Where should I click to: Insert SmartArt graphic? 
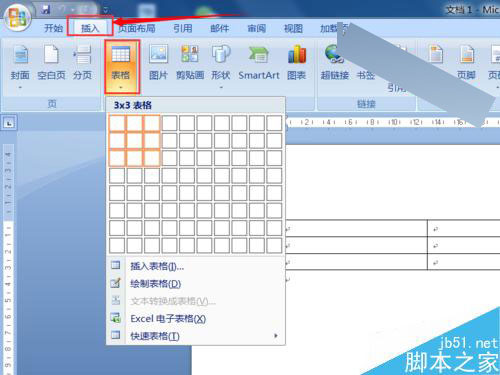259,63
